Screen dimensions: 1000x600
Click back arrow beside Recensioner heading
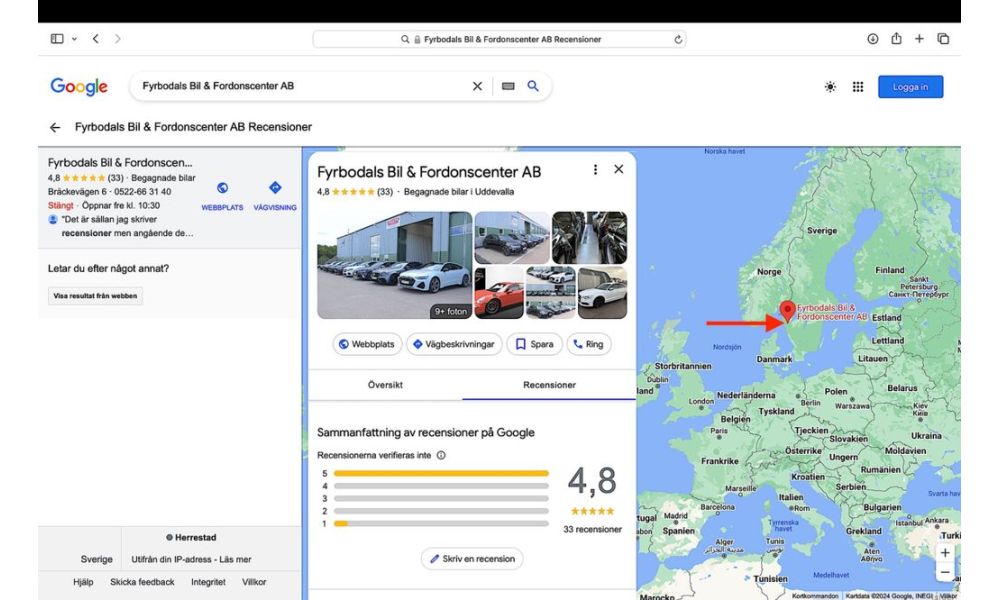click(x=55, y=128)
